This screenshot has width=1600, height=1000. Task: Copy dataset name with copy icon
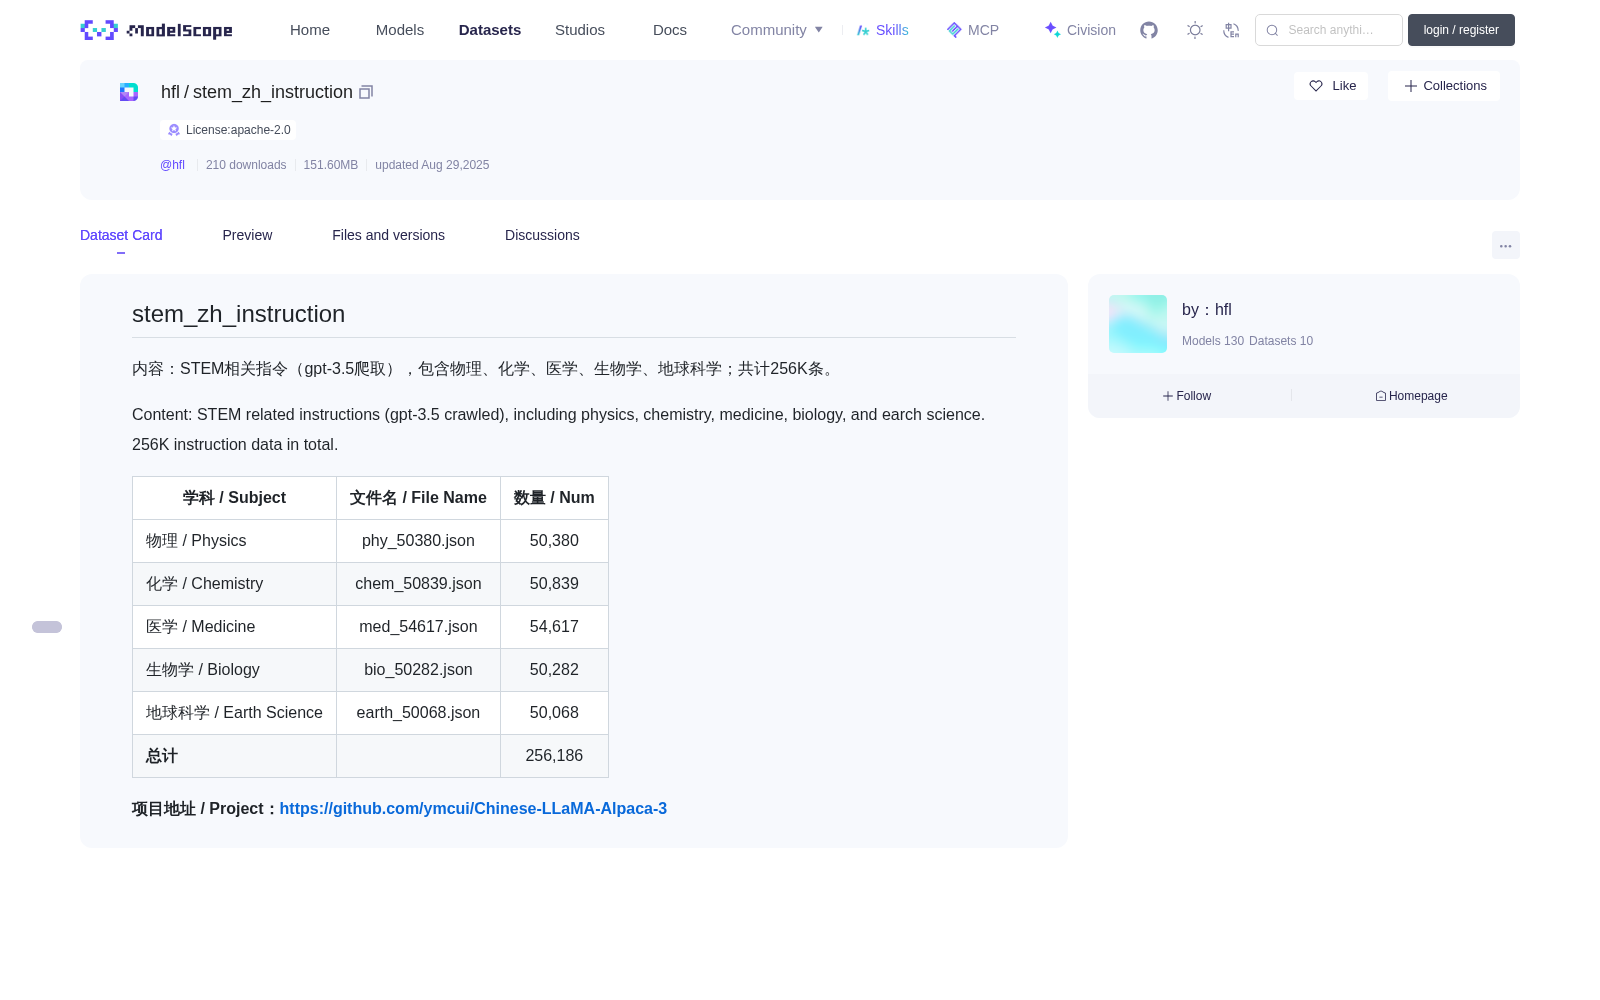[366, 92]
